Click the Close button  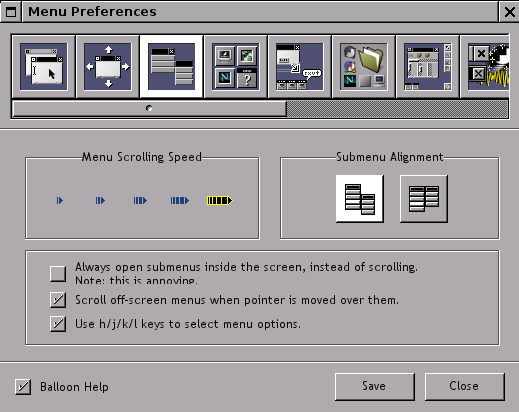coord(465,387)
